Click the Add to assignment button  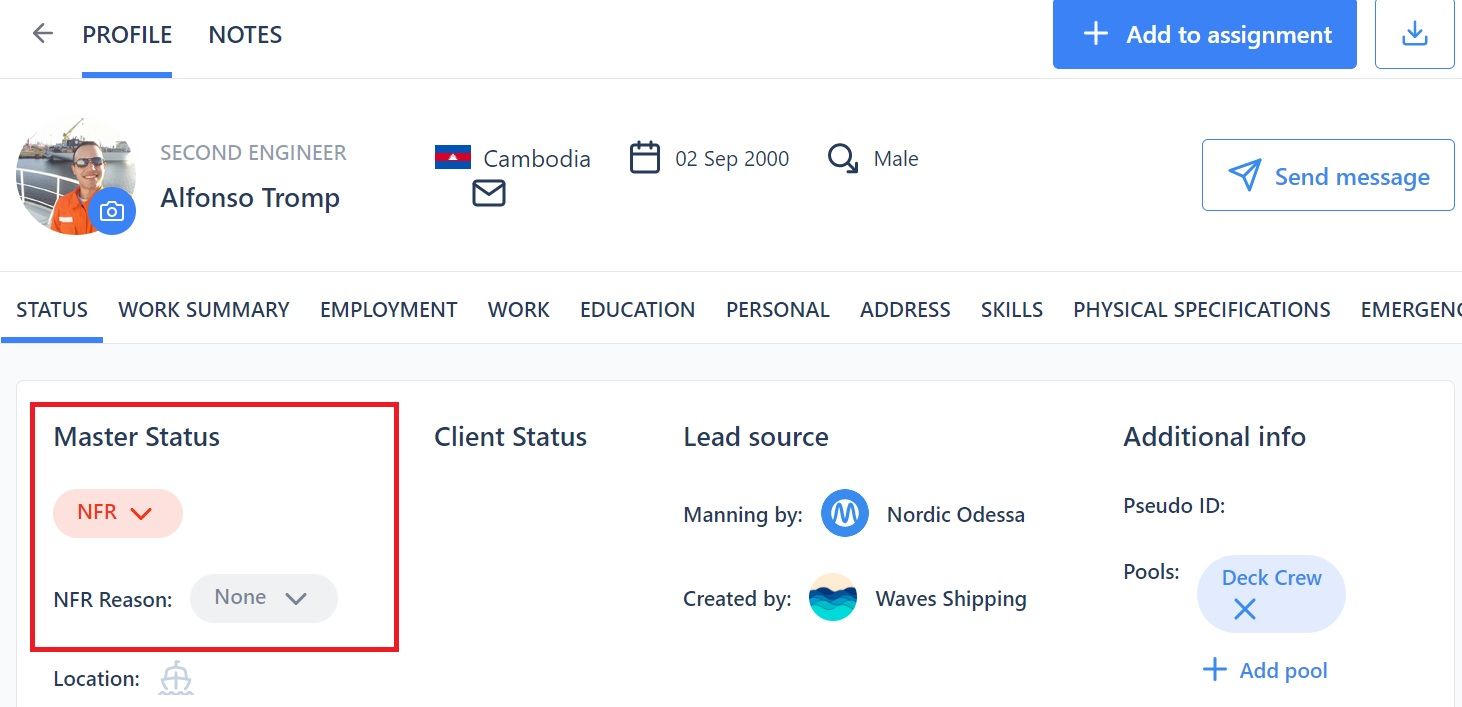pyautogui.click(x=1204, y=34)
